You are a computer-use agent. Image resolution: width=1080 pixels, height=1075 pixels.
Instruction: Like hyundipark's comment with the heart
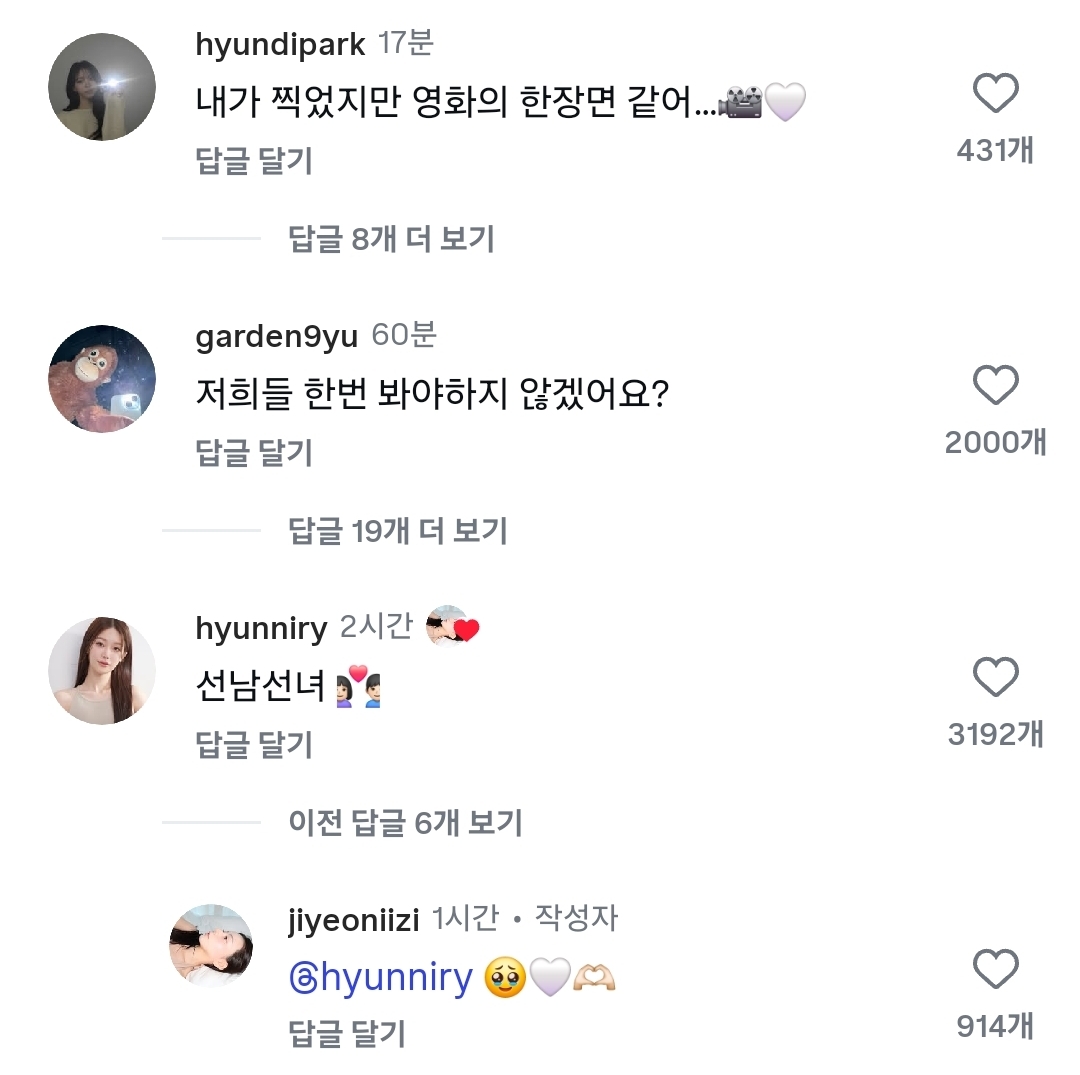(995, 95)
